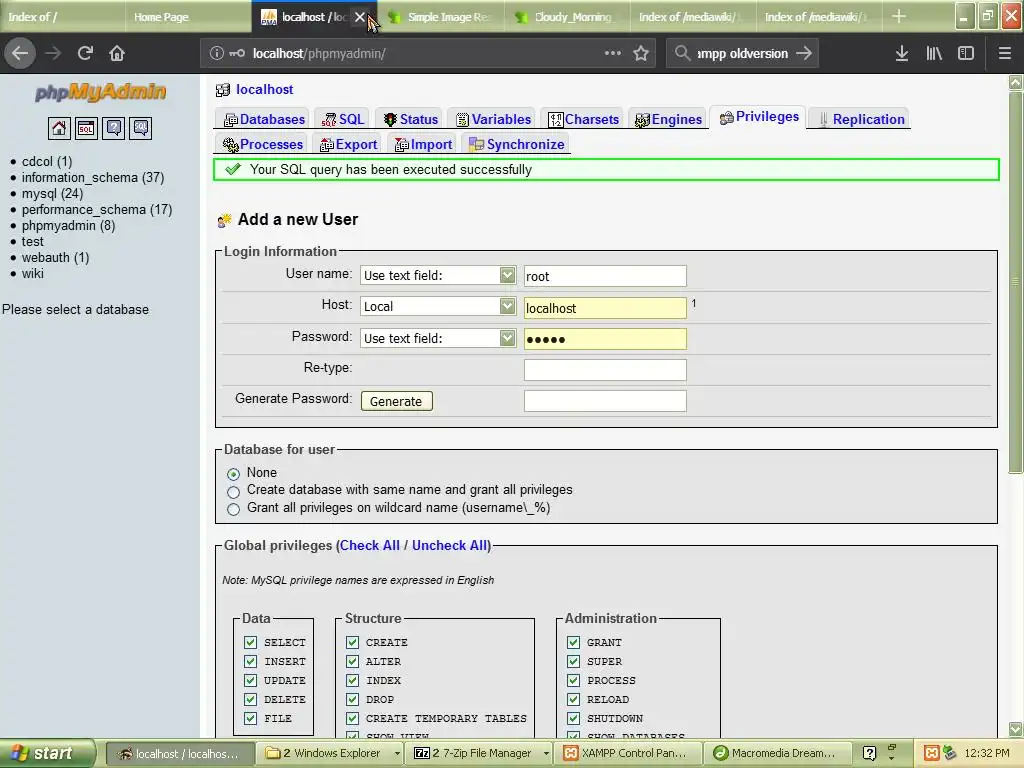The width and height of the screenshot is (1024, 768).
Task: Open the Replication tab
Action: tap(859, 120)
